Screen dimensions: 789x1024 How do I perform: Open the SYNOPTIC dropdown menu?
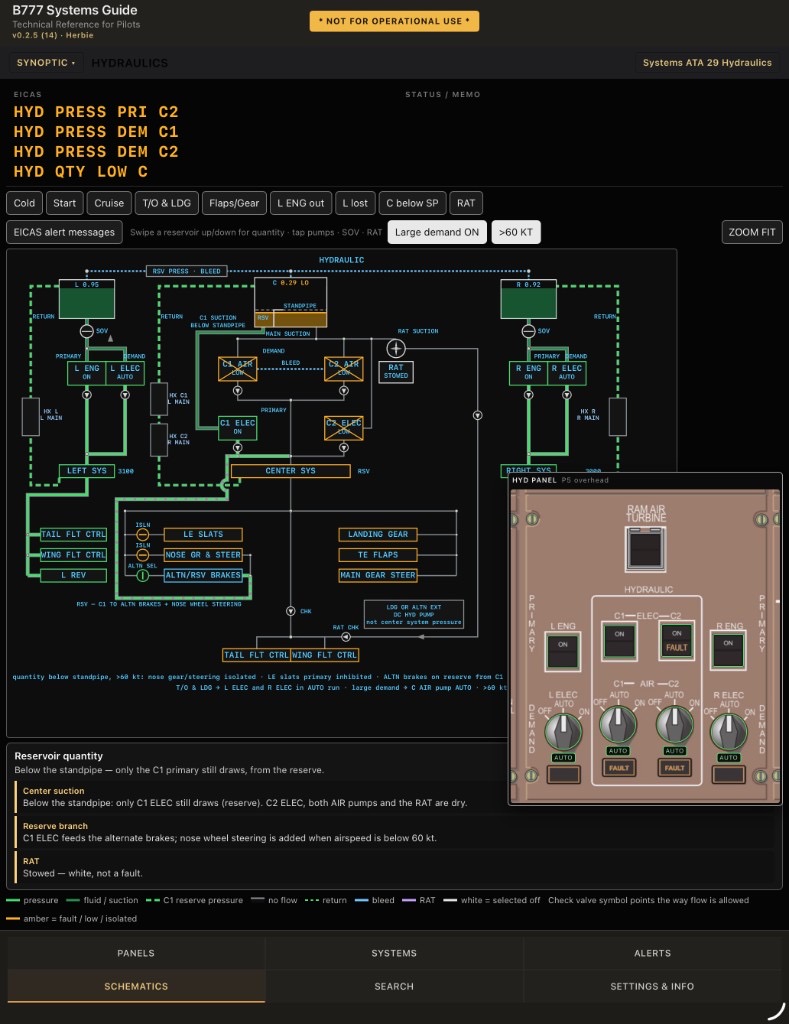tap(46, 63)
